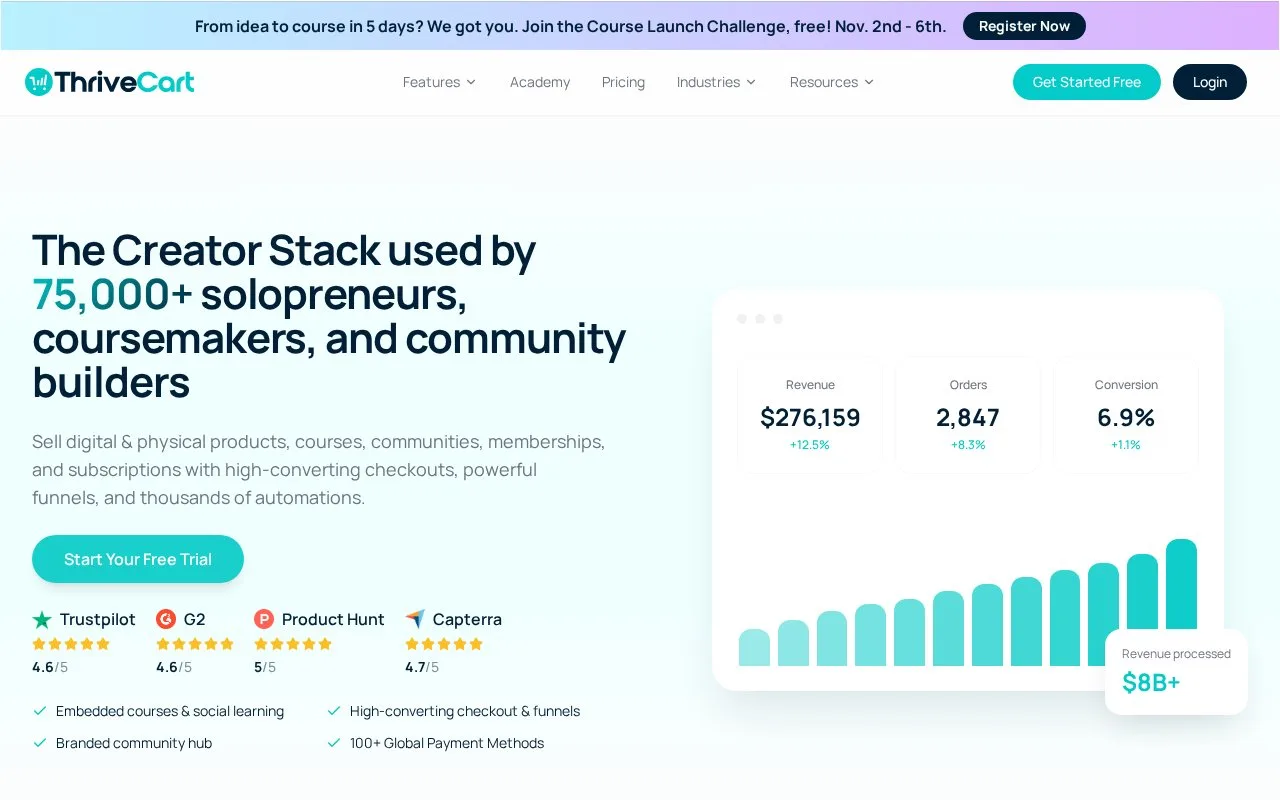The width and height of the screenshot is (1280, 800).
Task: Click the Orders 2,847 stat card
Action: pyautogui.click(x=968, y=415)
